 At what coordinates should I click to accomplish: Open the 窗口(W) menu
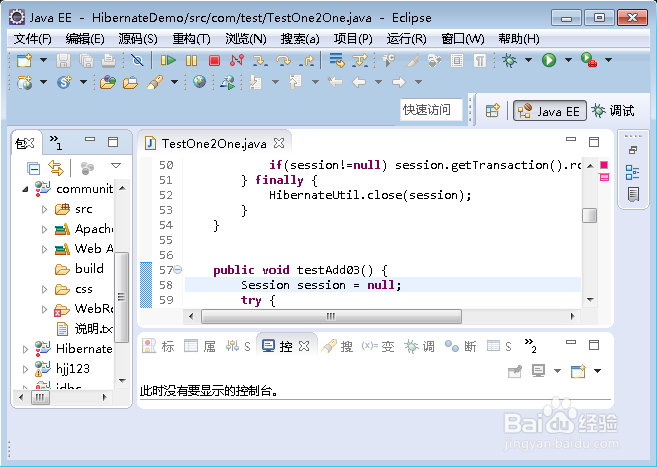463,39
